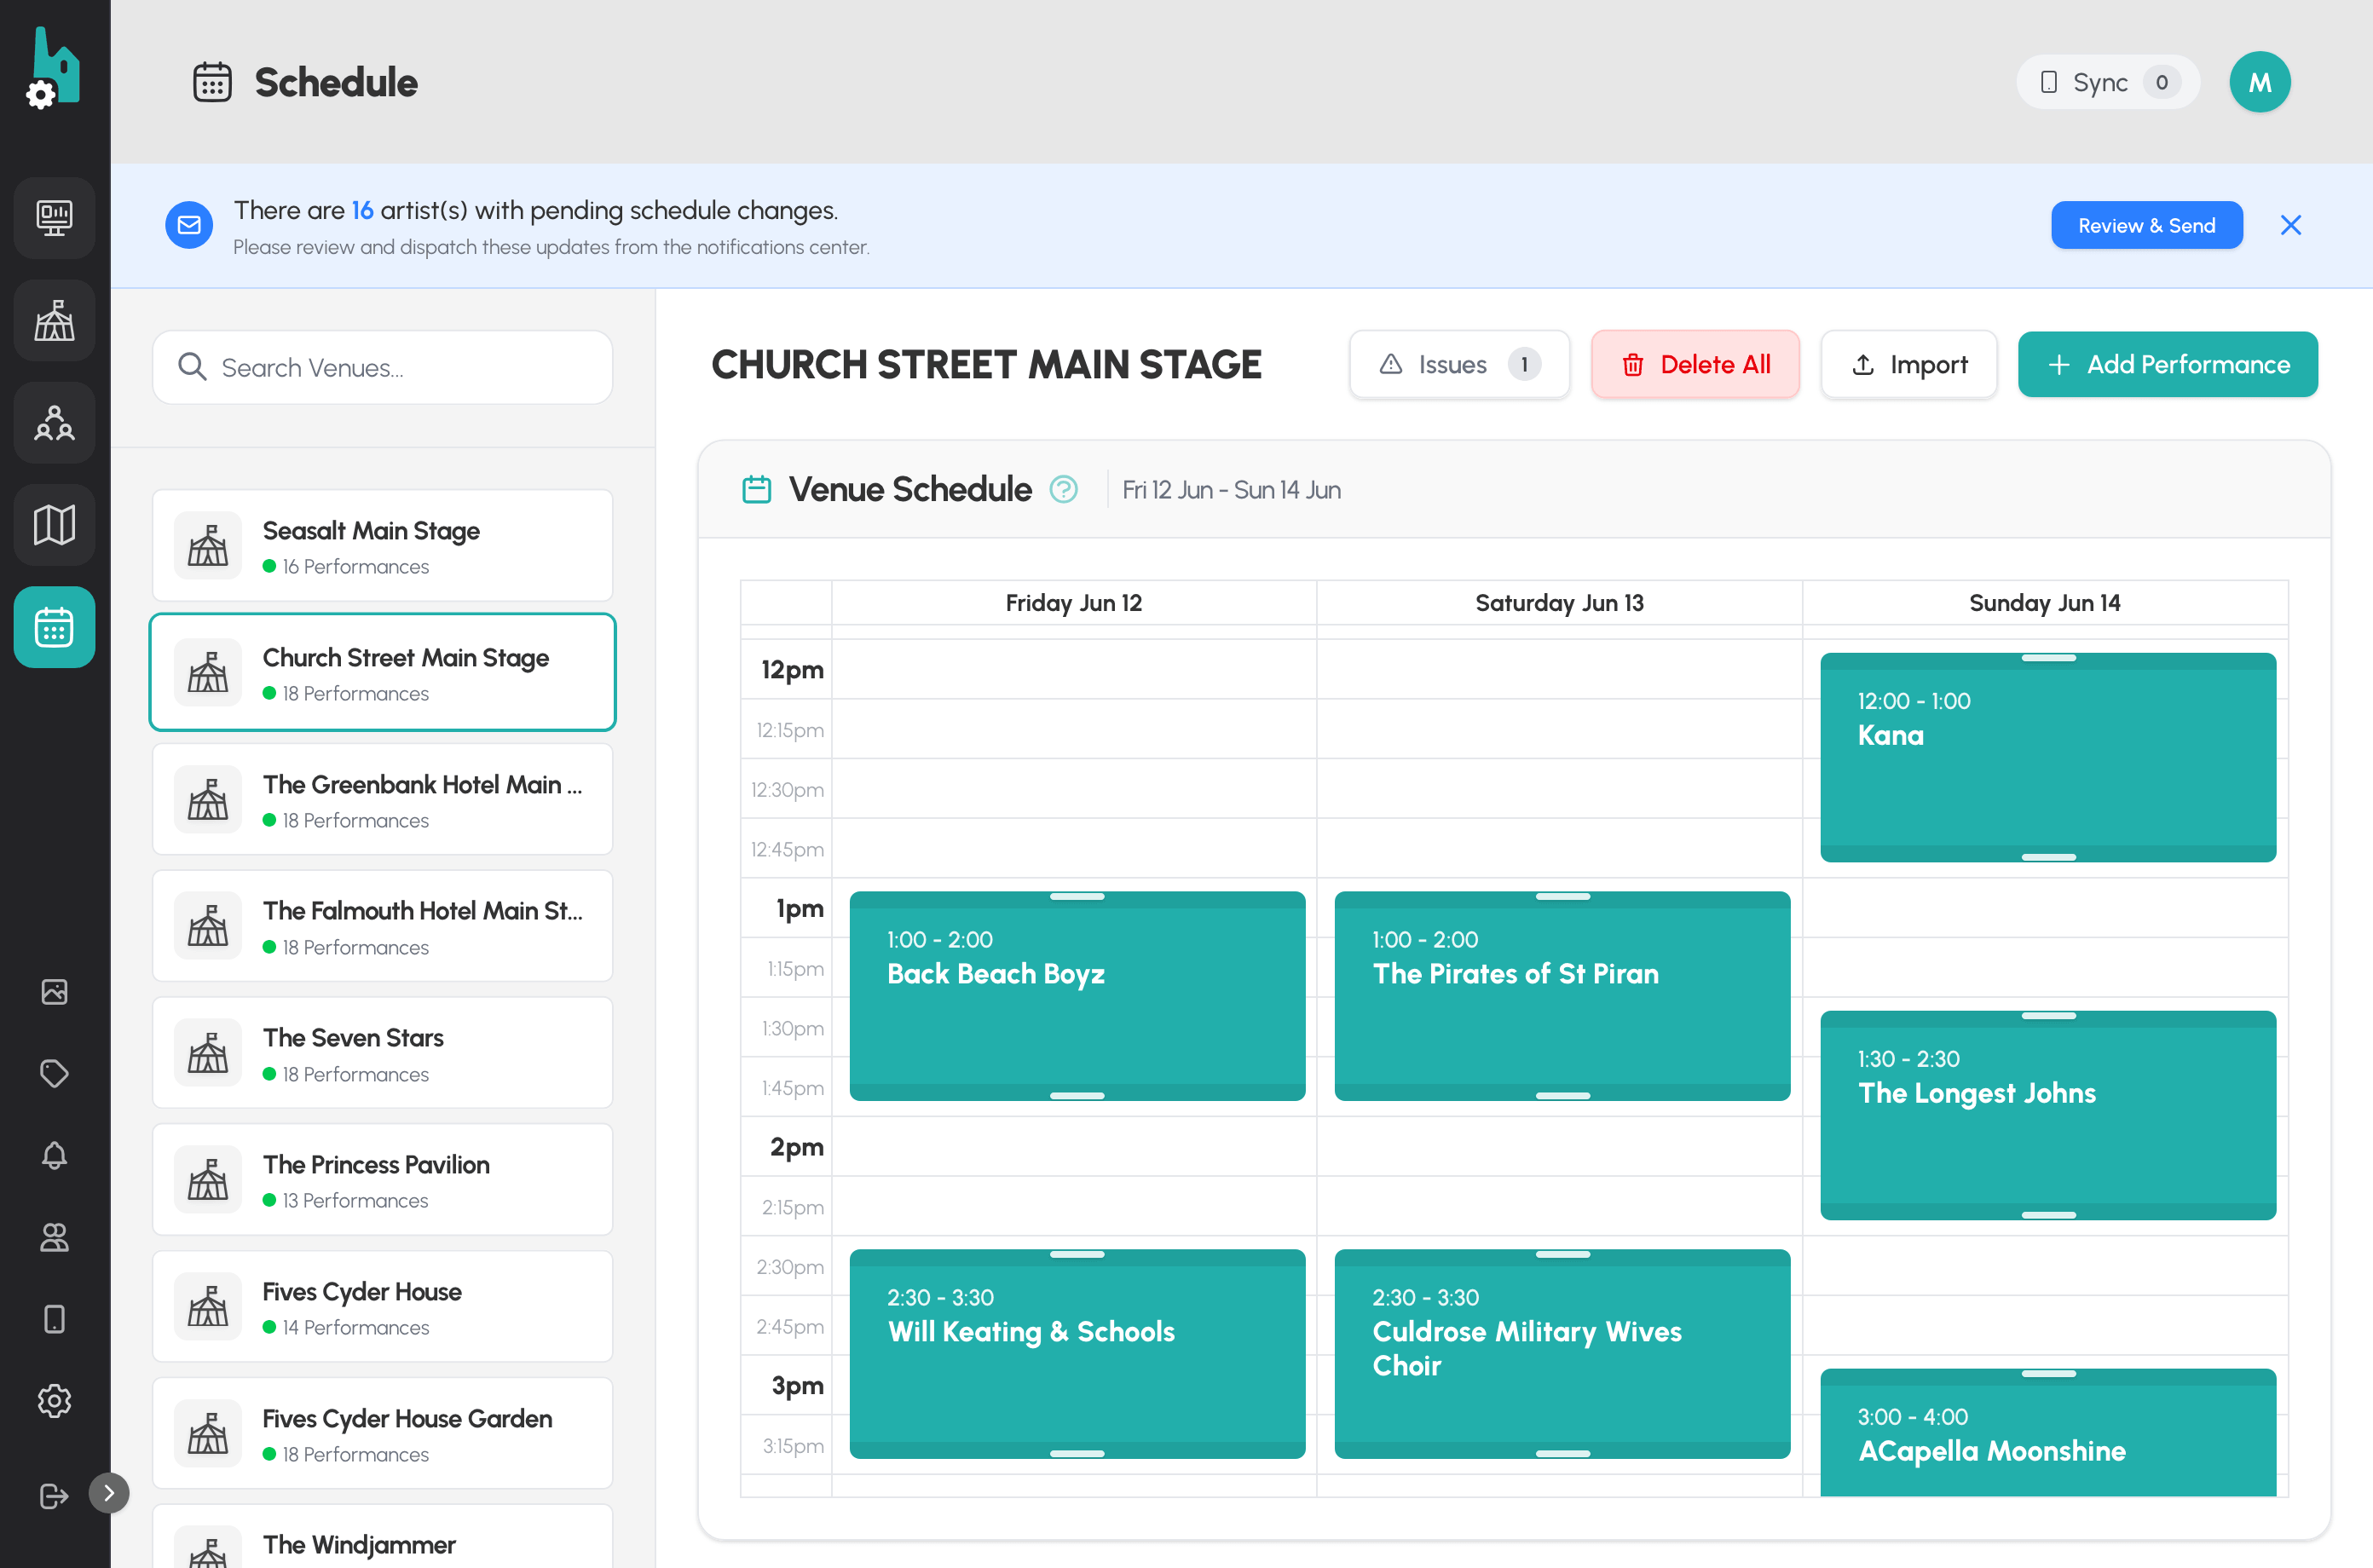
Task: Grab bottom resize handle of Back Beach Boyz
Action: tap(1077, 1096)
